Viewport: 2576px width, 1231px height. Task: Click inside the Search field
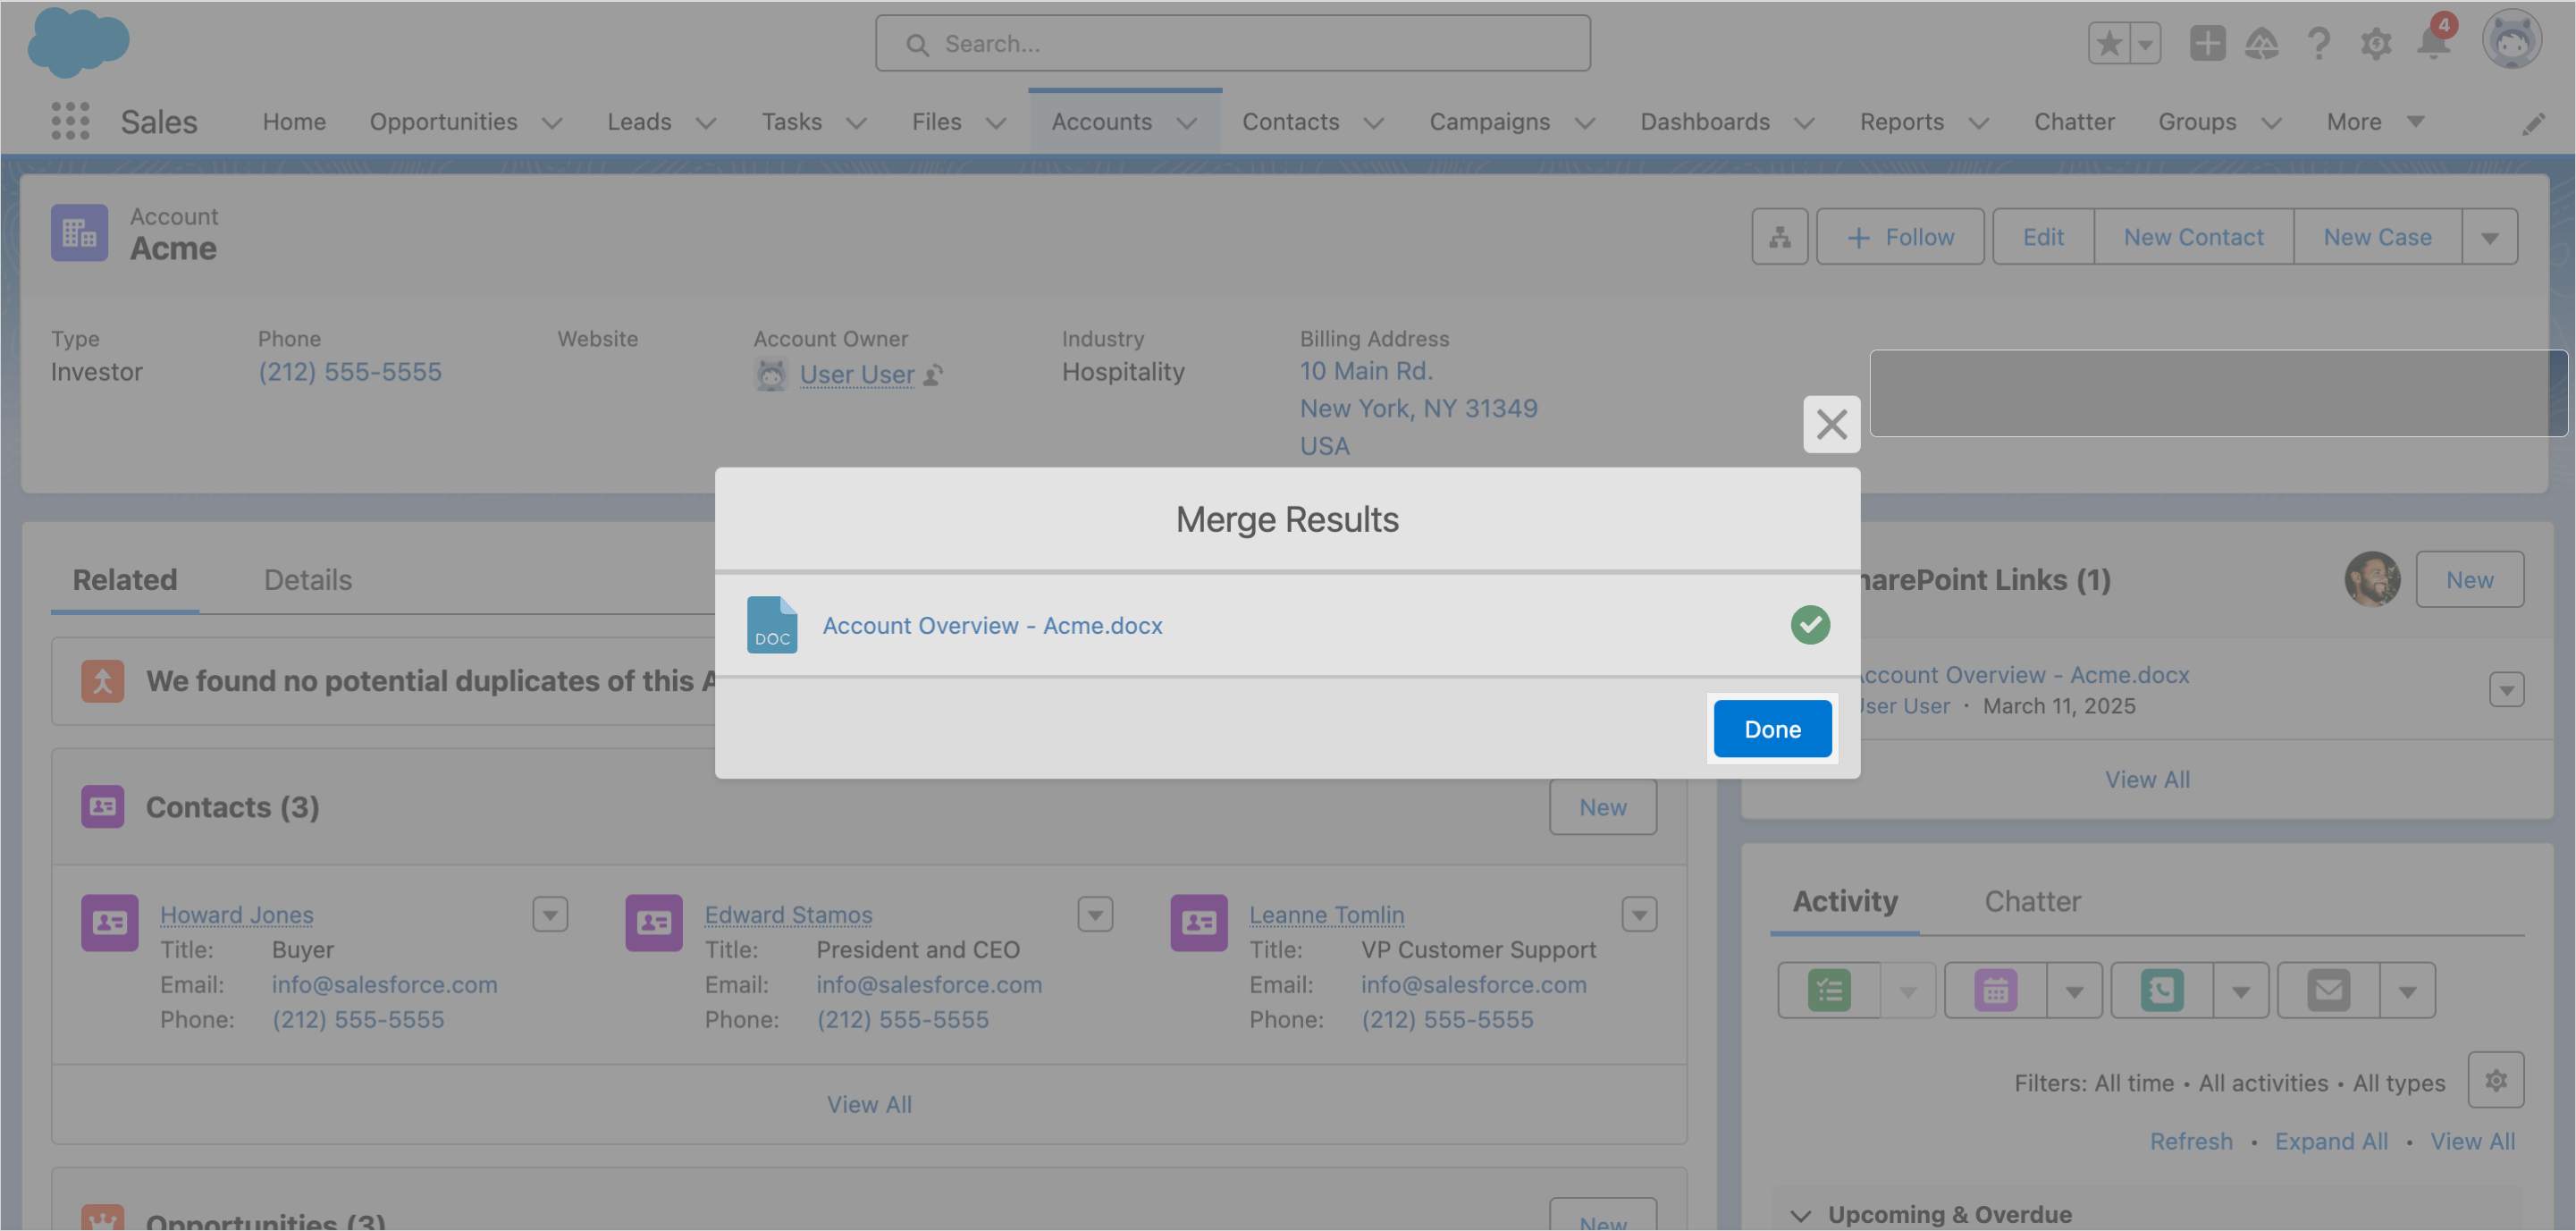(1232, 43)
